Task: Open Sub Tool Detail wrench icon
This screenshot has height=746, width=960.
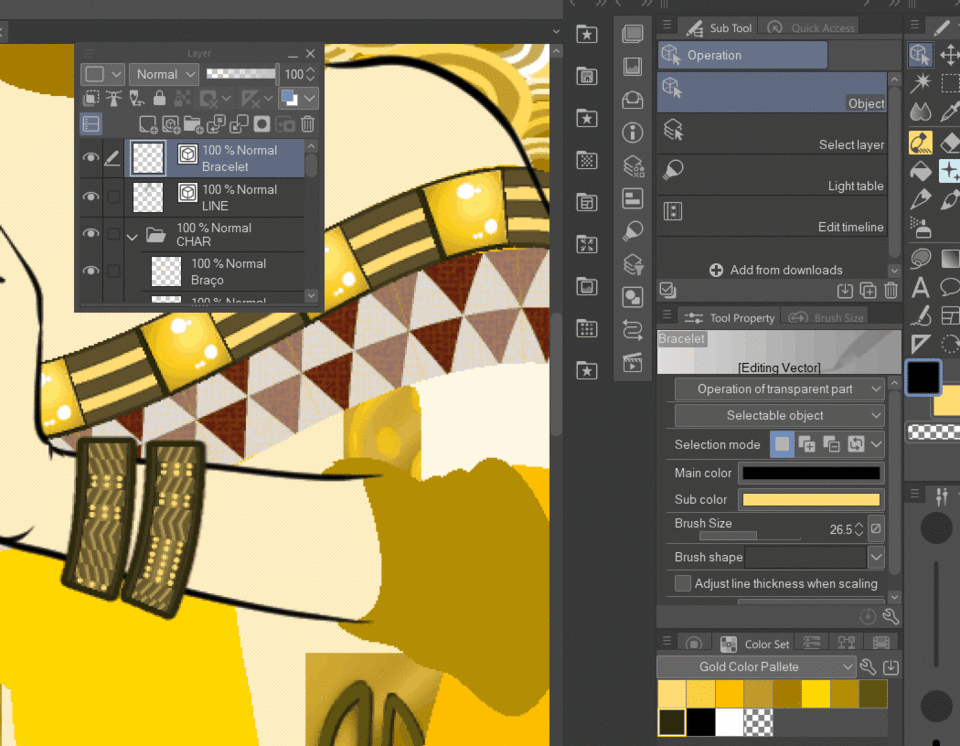Action: coord(891,617)
